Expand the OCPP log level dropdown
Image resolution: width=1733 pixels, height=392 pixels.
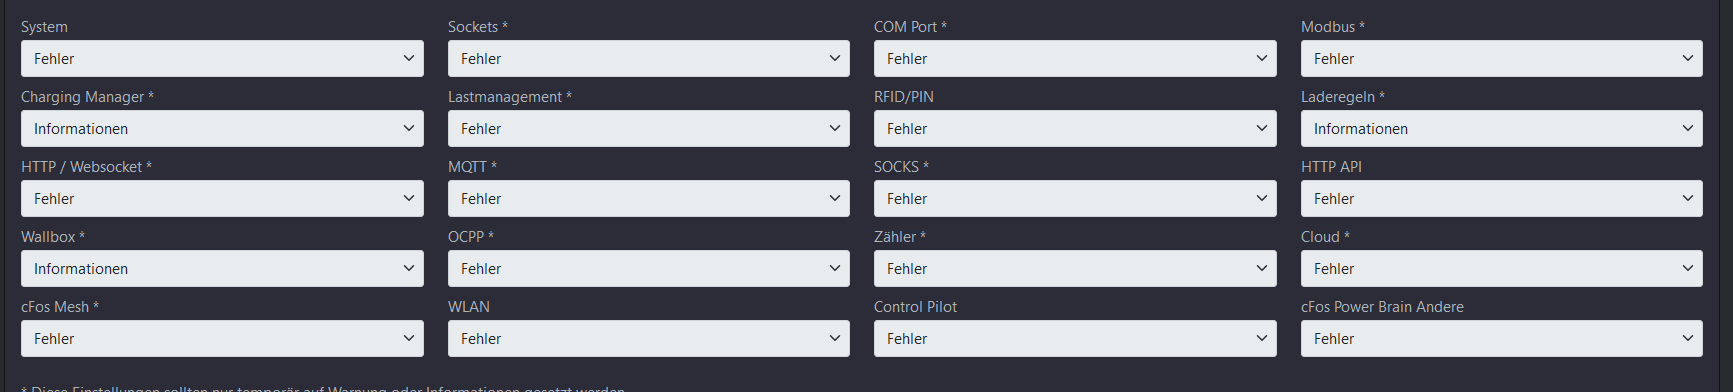coord(649,269)
